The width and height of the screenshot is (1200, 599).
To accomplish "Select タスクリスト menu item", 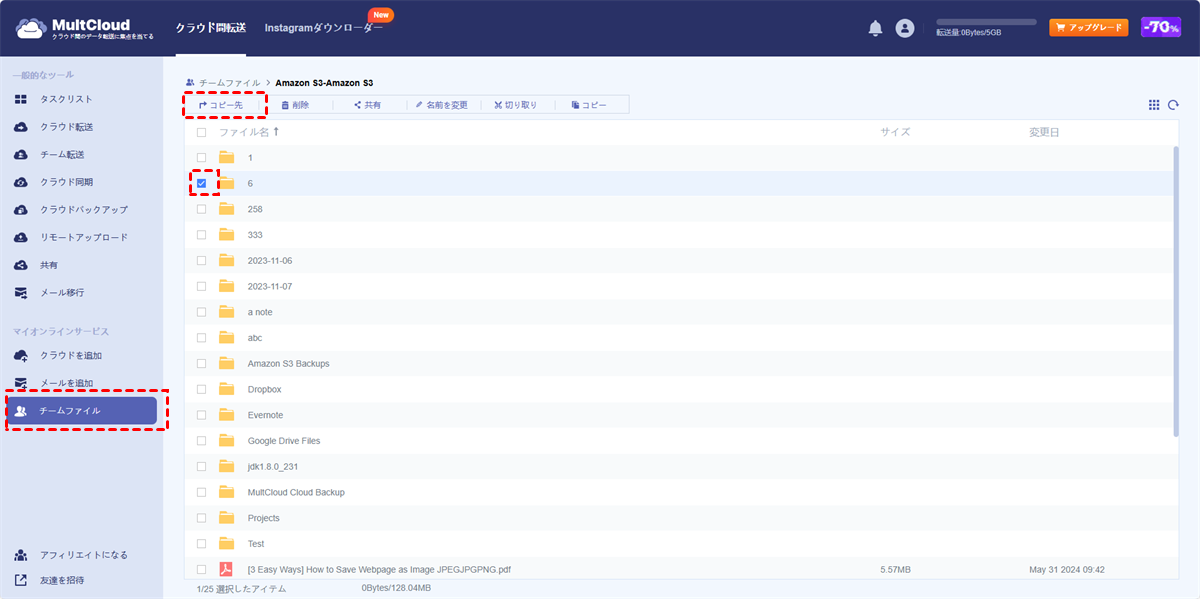I will [66, 99].
